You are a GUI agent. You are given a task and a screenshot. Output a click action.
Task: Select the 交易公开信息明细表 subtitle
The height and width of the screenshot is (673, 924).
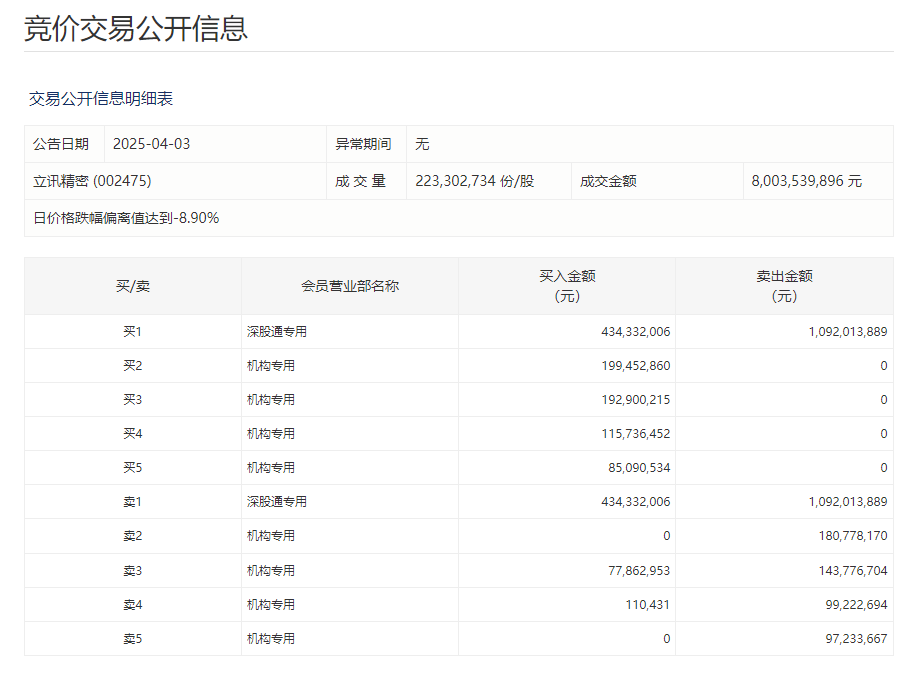[101, 98]
